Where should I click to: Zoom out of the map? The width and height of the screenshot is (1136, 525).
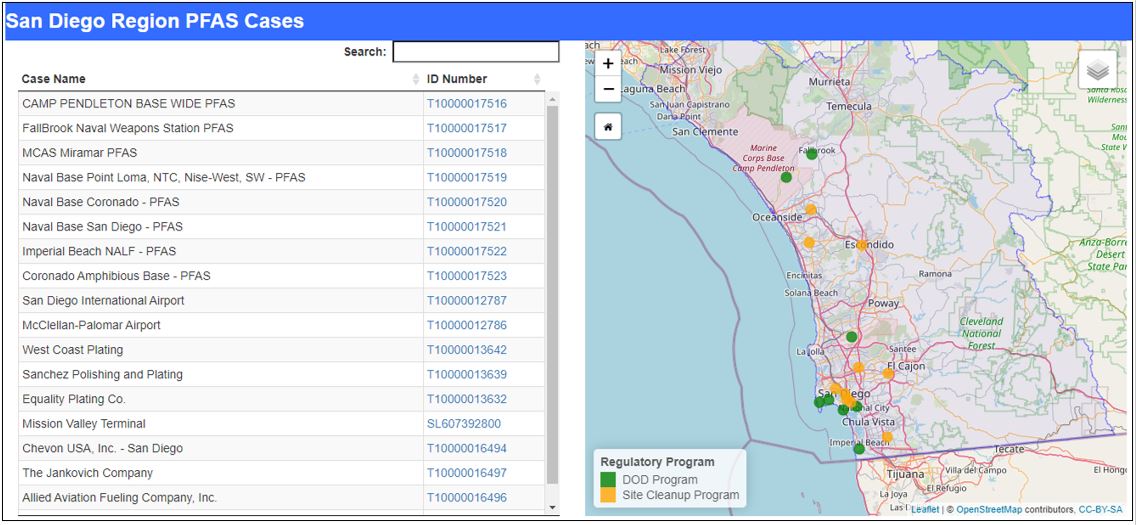(x=608, y=89)
